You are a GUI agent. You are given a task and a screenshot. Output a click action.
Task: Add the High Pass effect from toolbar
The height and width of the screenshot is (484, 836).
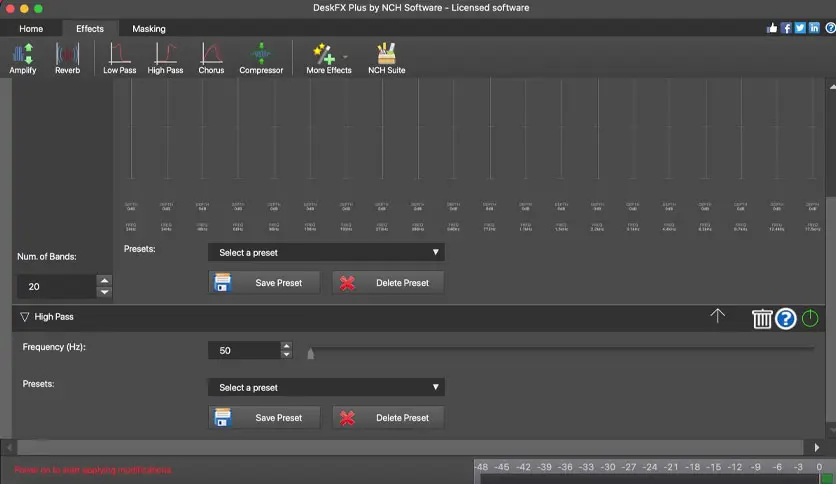coord(165,58)
